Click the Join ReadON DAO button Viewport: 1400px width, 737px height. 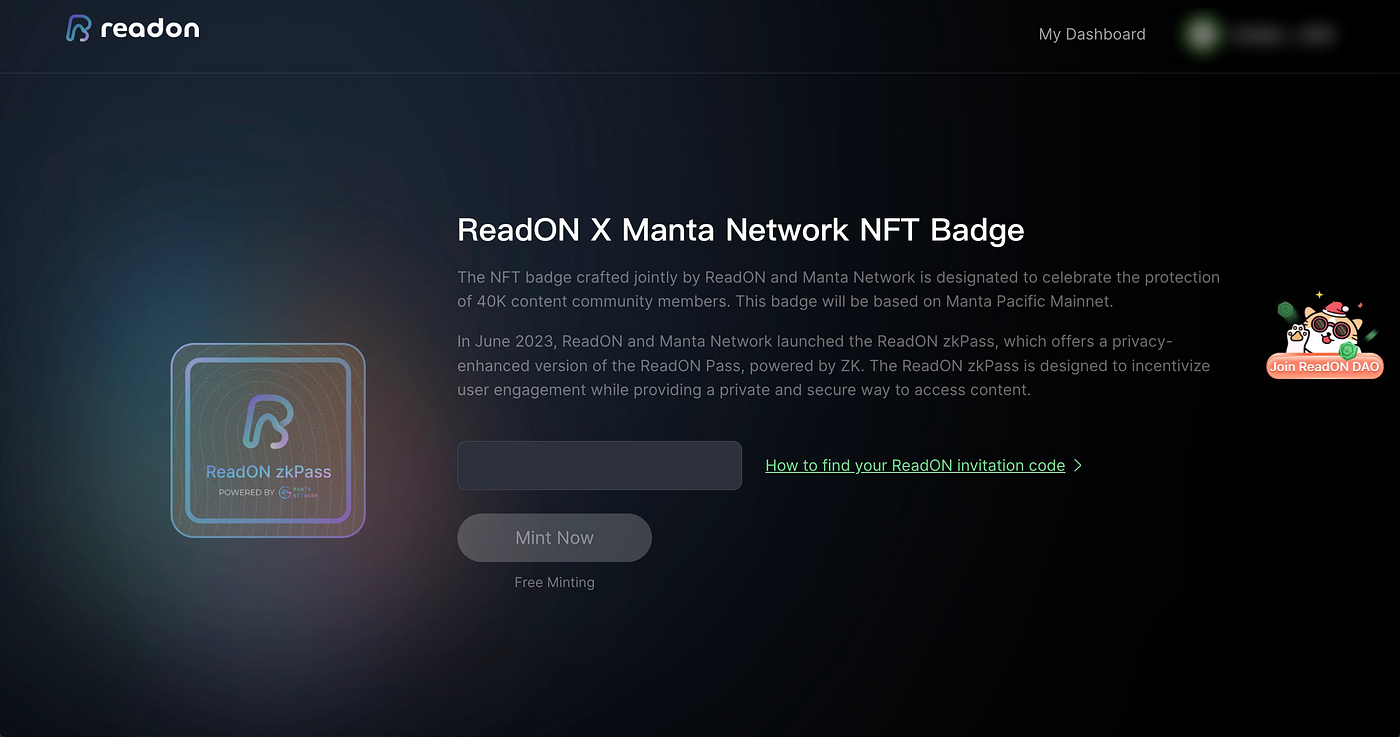coord(1324,366)
